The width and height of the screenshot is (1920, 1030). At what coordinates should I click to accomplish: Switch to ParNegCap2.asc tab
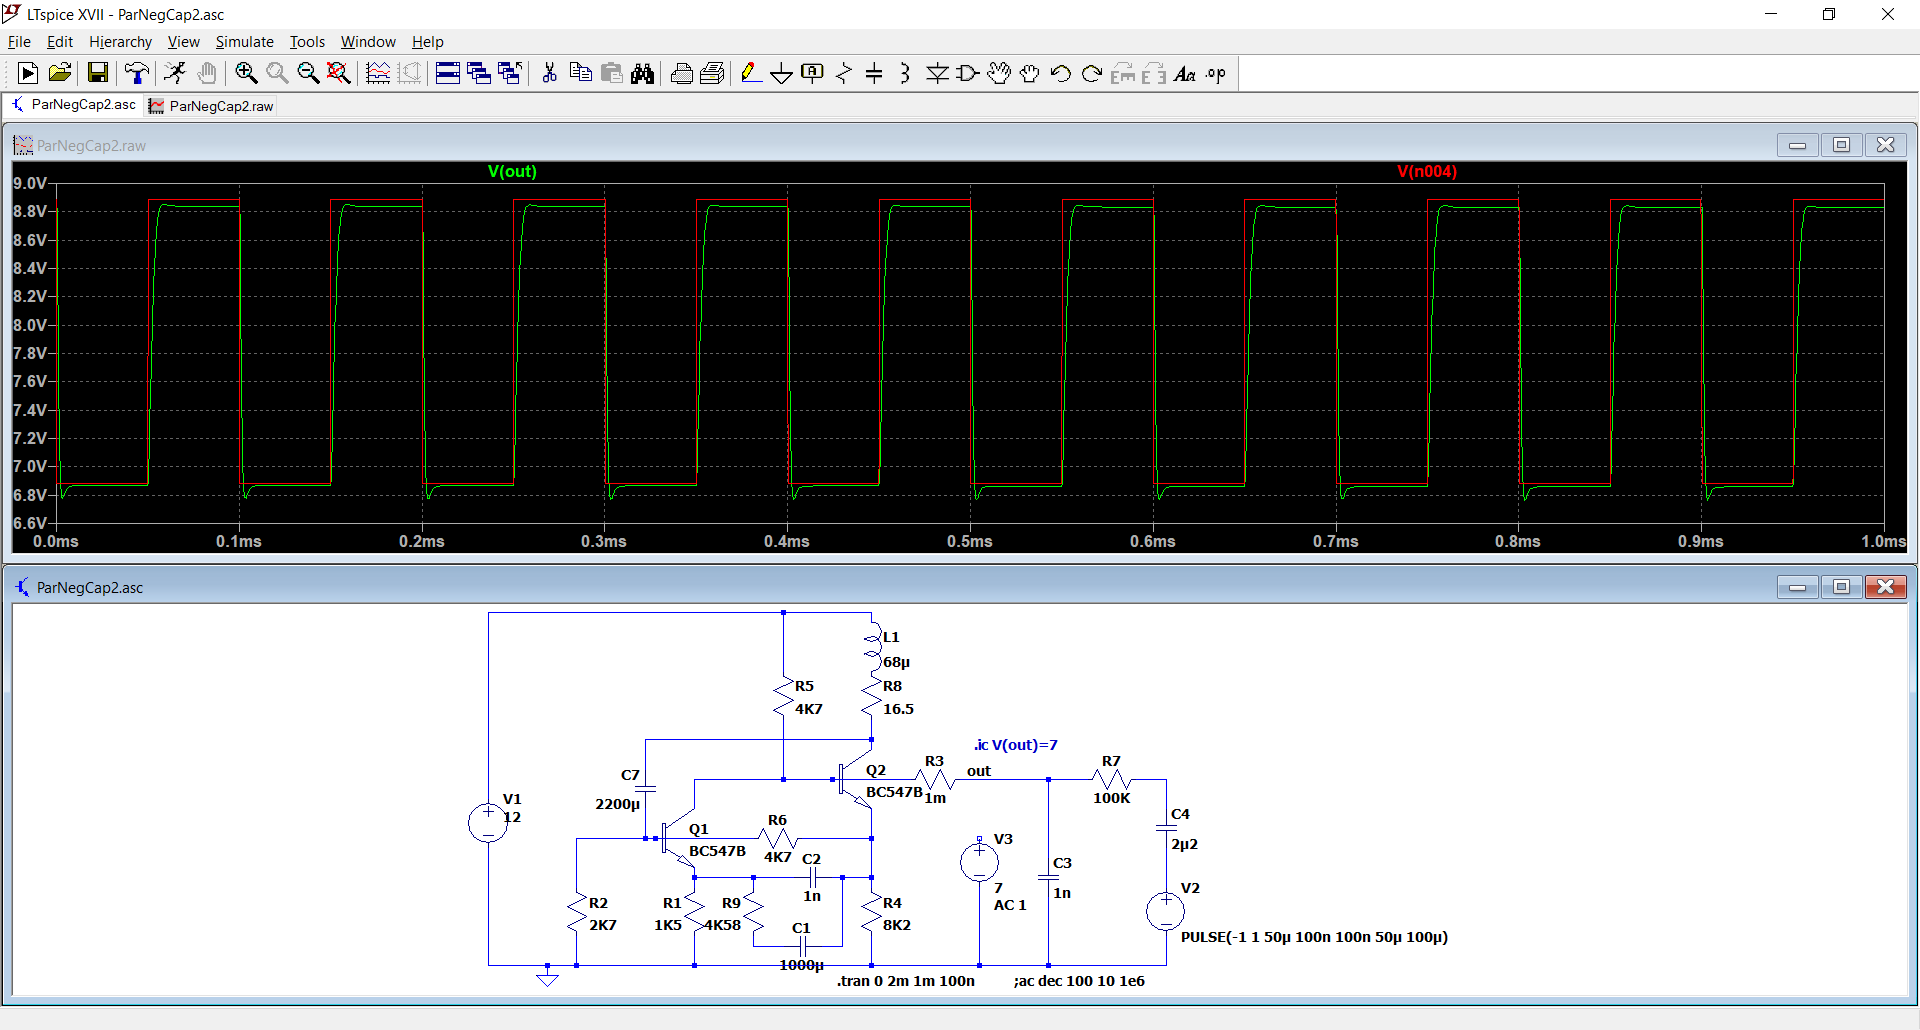pos(74,105)
